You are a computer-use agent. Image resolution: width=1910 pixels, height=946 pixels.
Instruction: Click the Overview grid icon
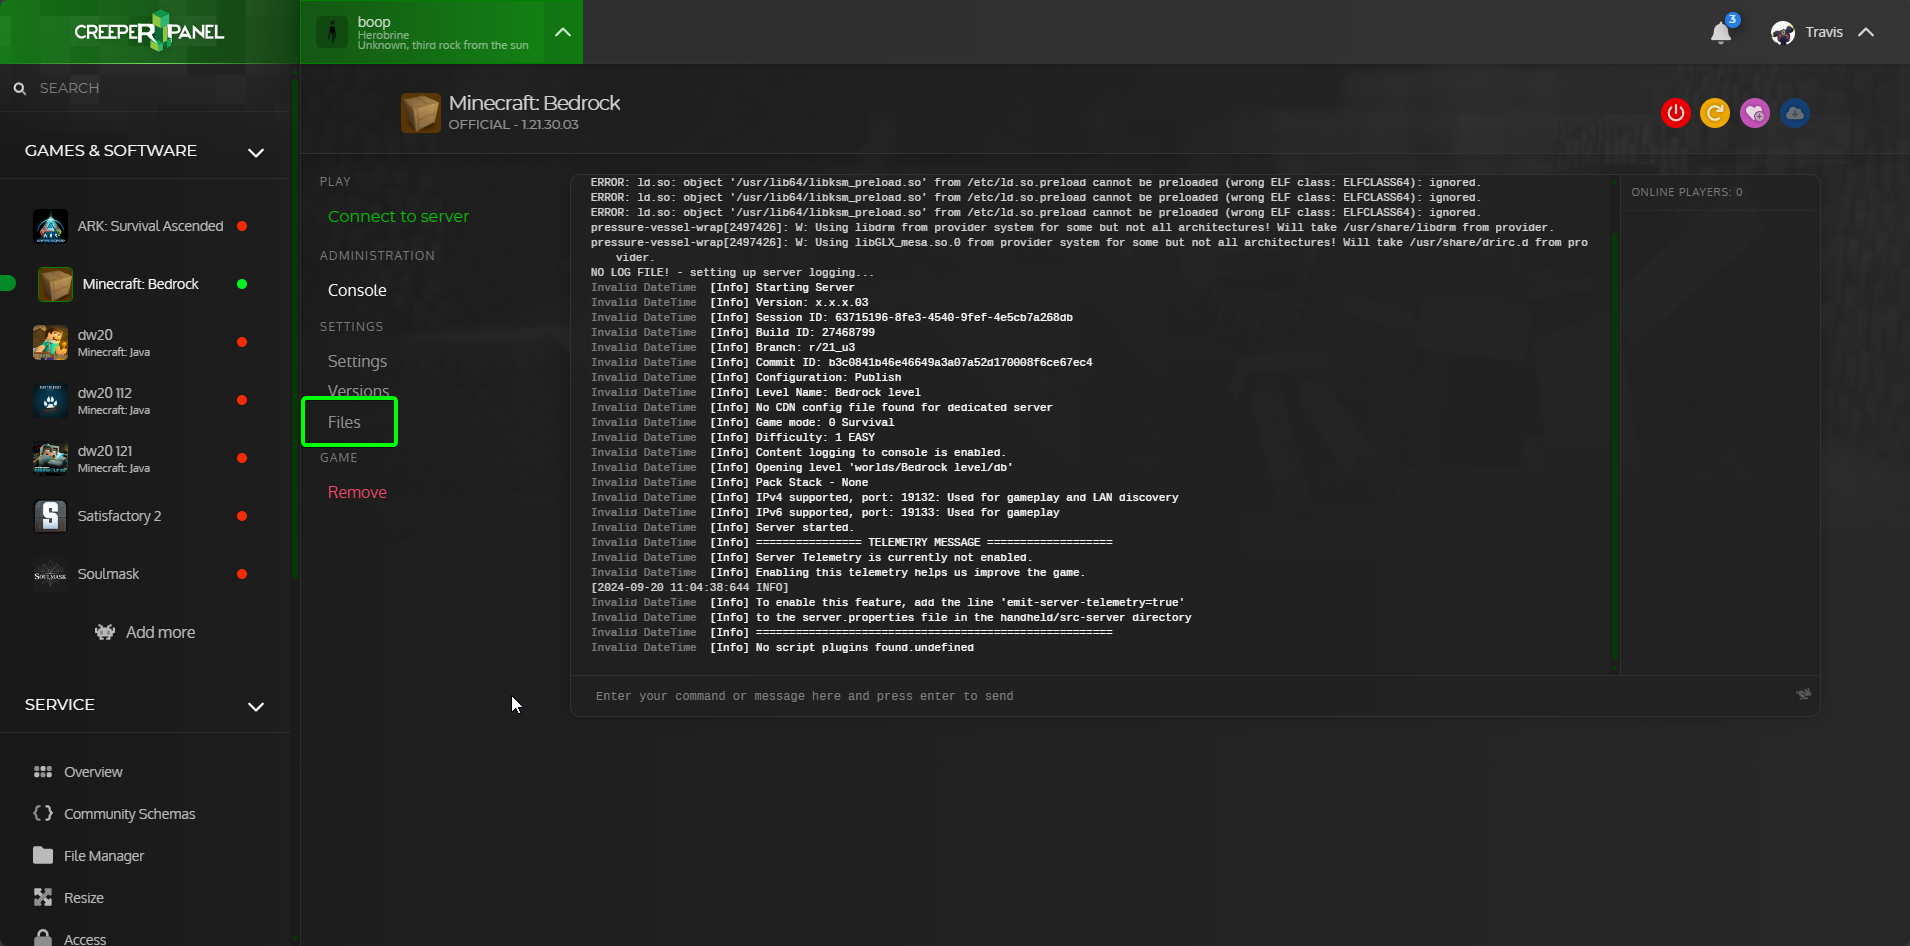pyautogui.click(x=43, y=772)
